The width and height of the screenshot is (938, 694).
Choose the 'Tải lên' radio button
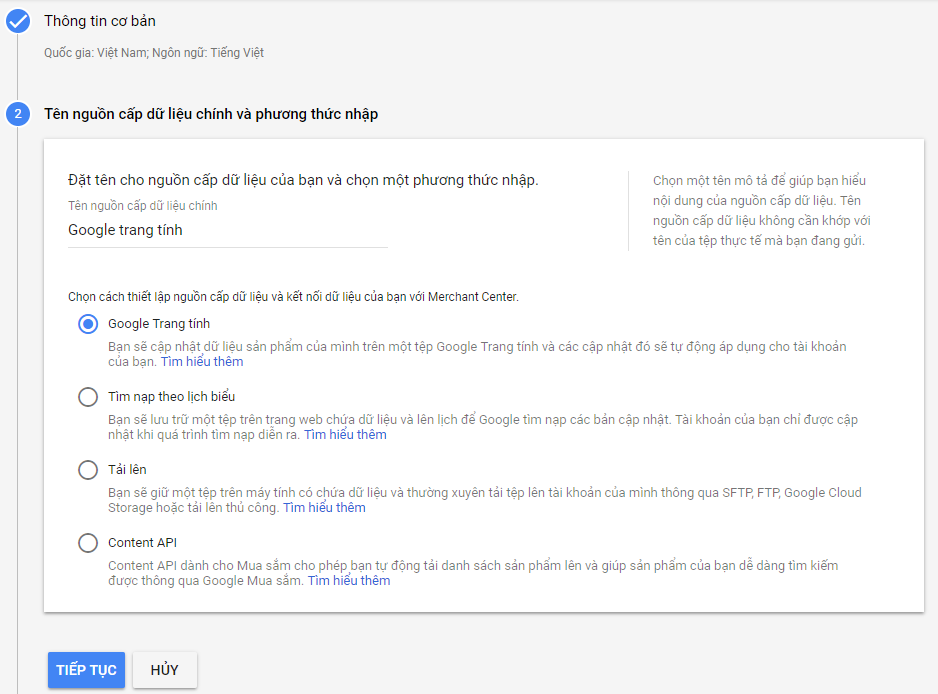pyautogui.click(x=88, y=470)
